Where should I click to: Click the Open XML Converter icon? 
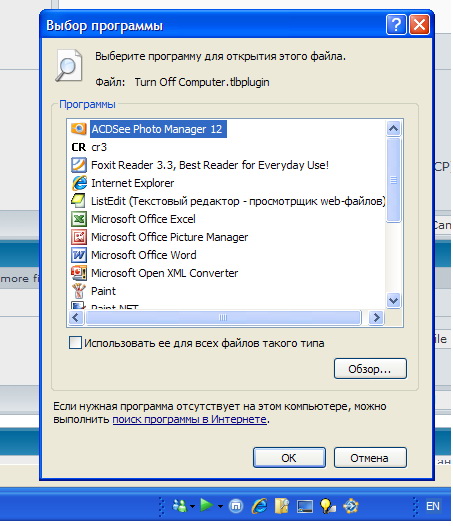[79, 273]
